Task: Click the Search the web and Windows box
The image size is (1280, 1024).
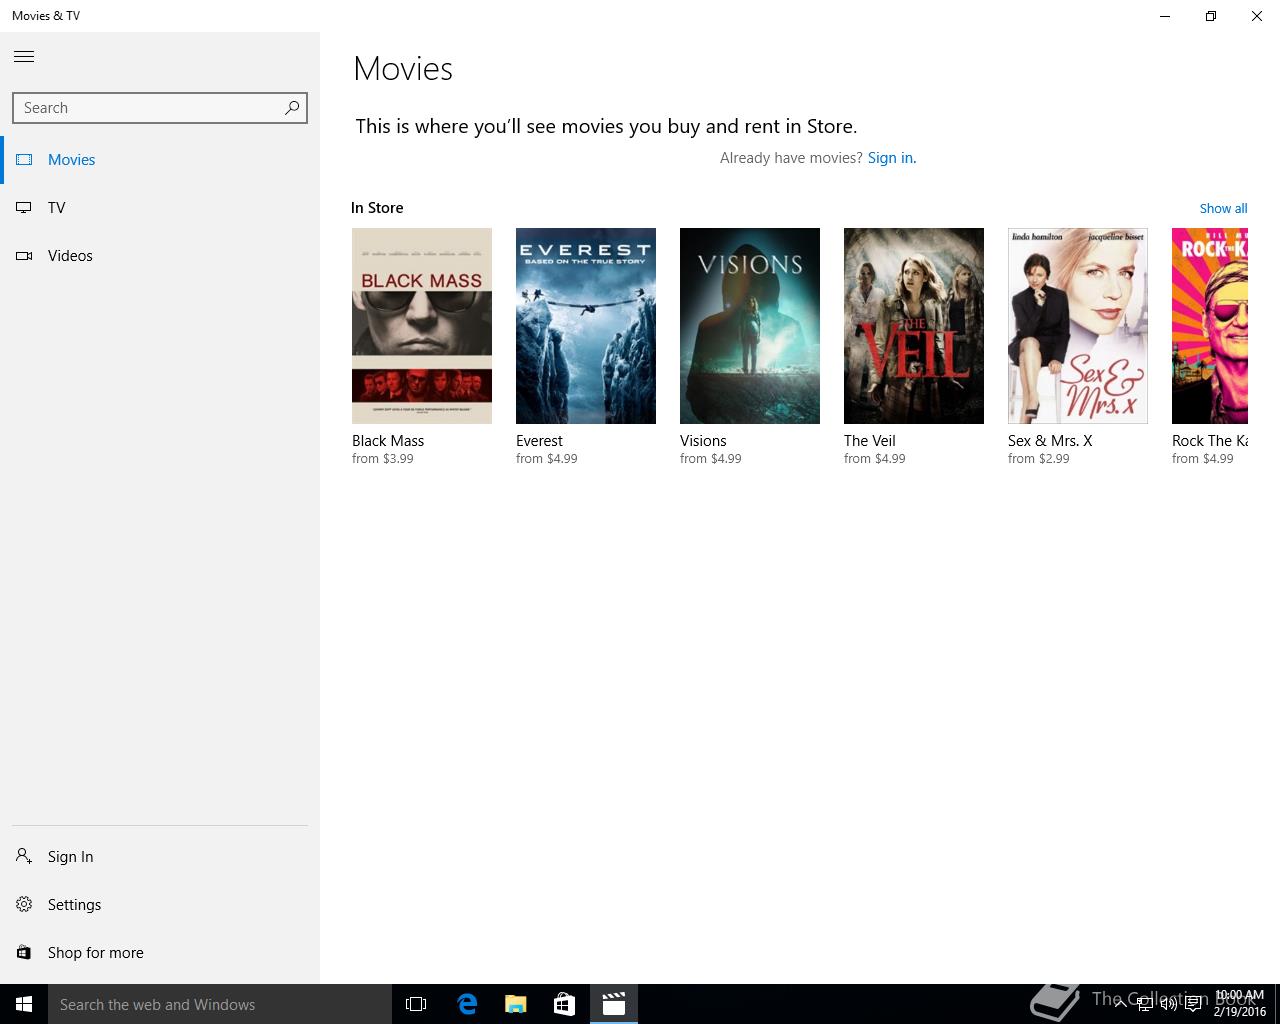Action: pos(220,1004)
